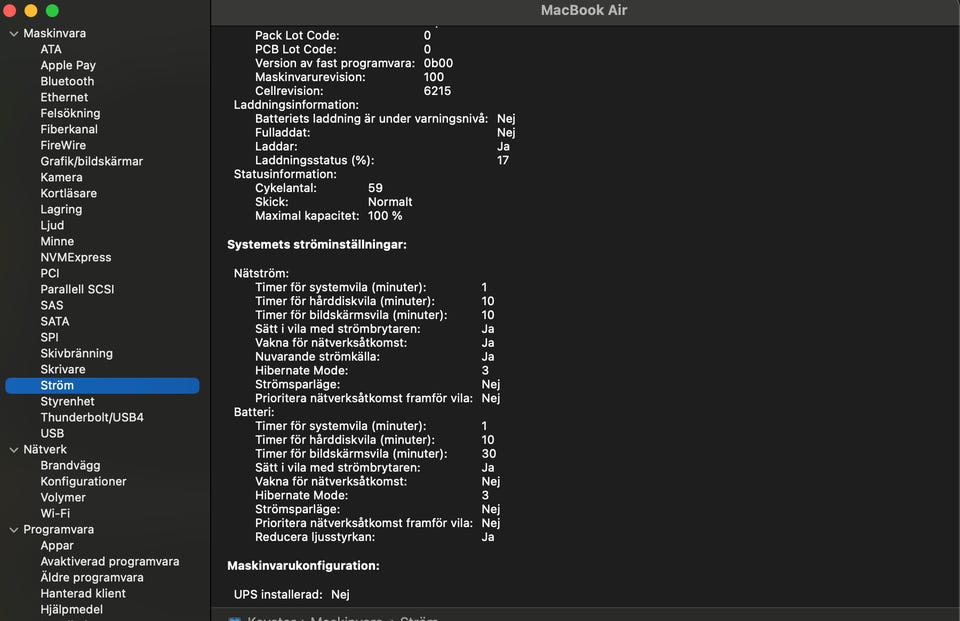
Task: Select ATA in the sidebar
Action: coord(51,49)
